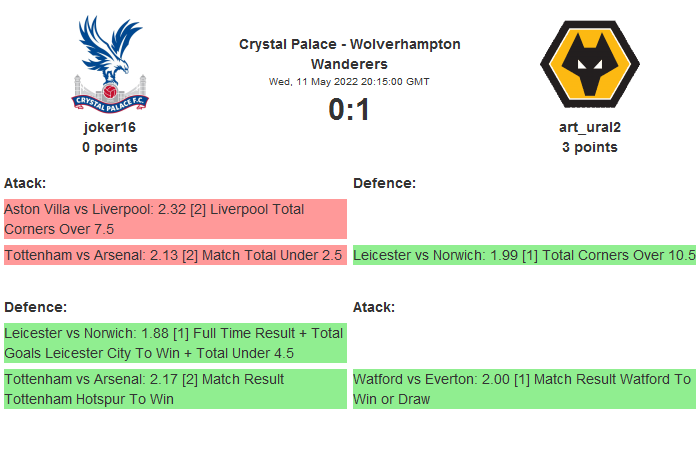
Task: Select the Aston Villa vs Liverpool corners bet
Action: (x=175, y=219)
